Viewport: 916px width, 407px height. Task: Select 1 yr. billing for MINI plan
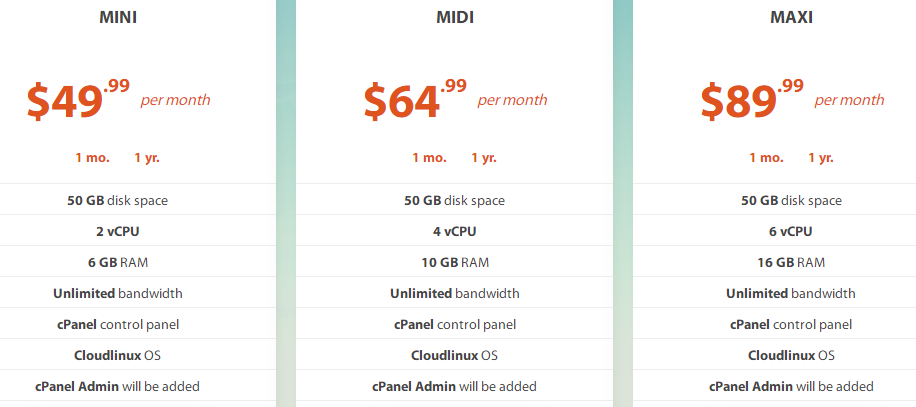(x=146, y=158)
